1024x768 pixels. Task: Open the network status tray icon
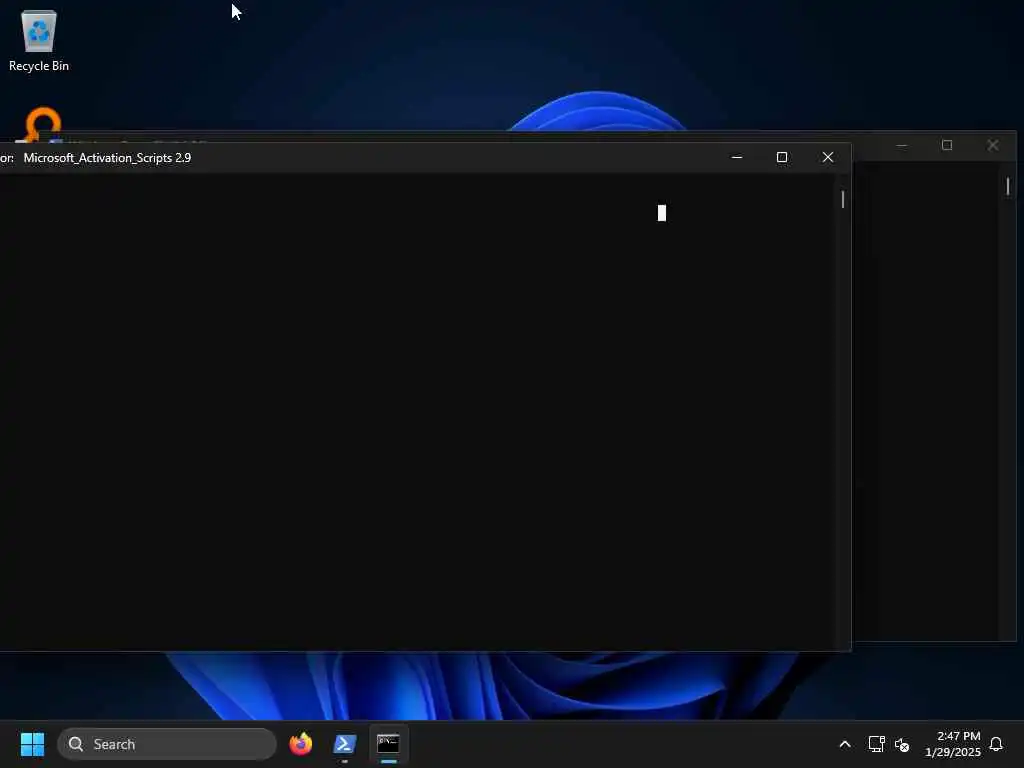coord(876,744)
